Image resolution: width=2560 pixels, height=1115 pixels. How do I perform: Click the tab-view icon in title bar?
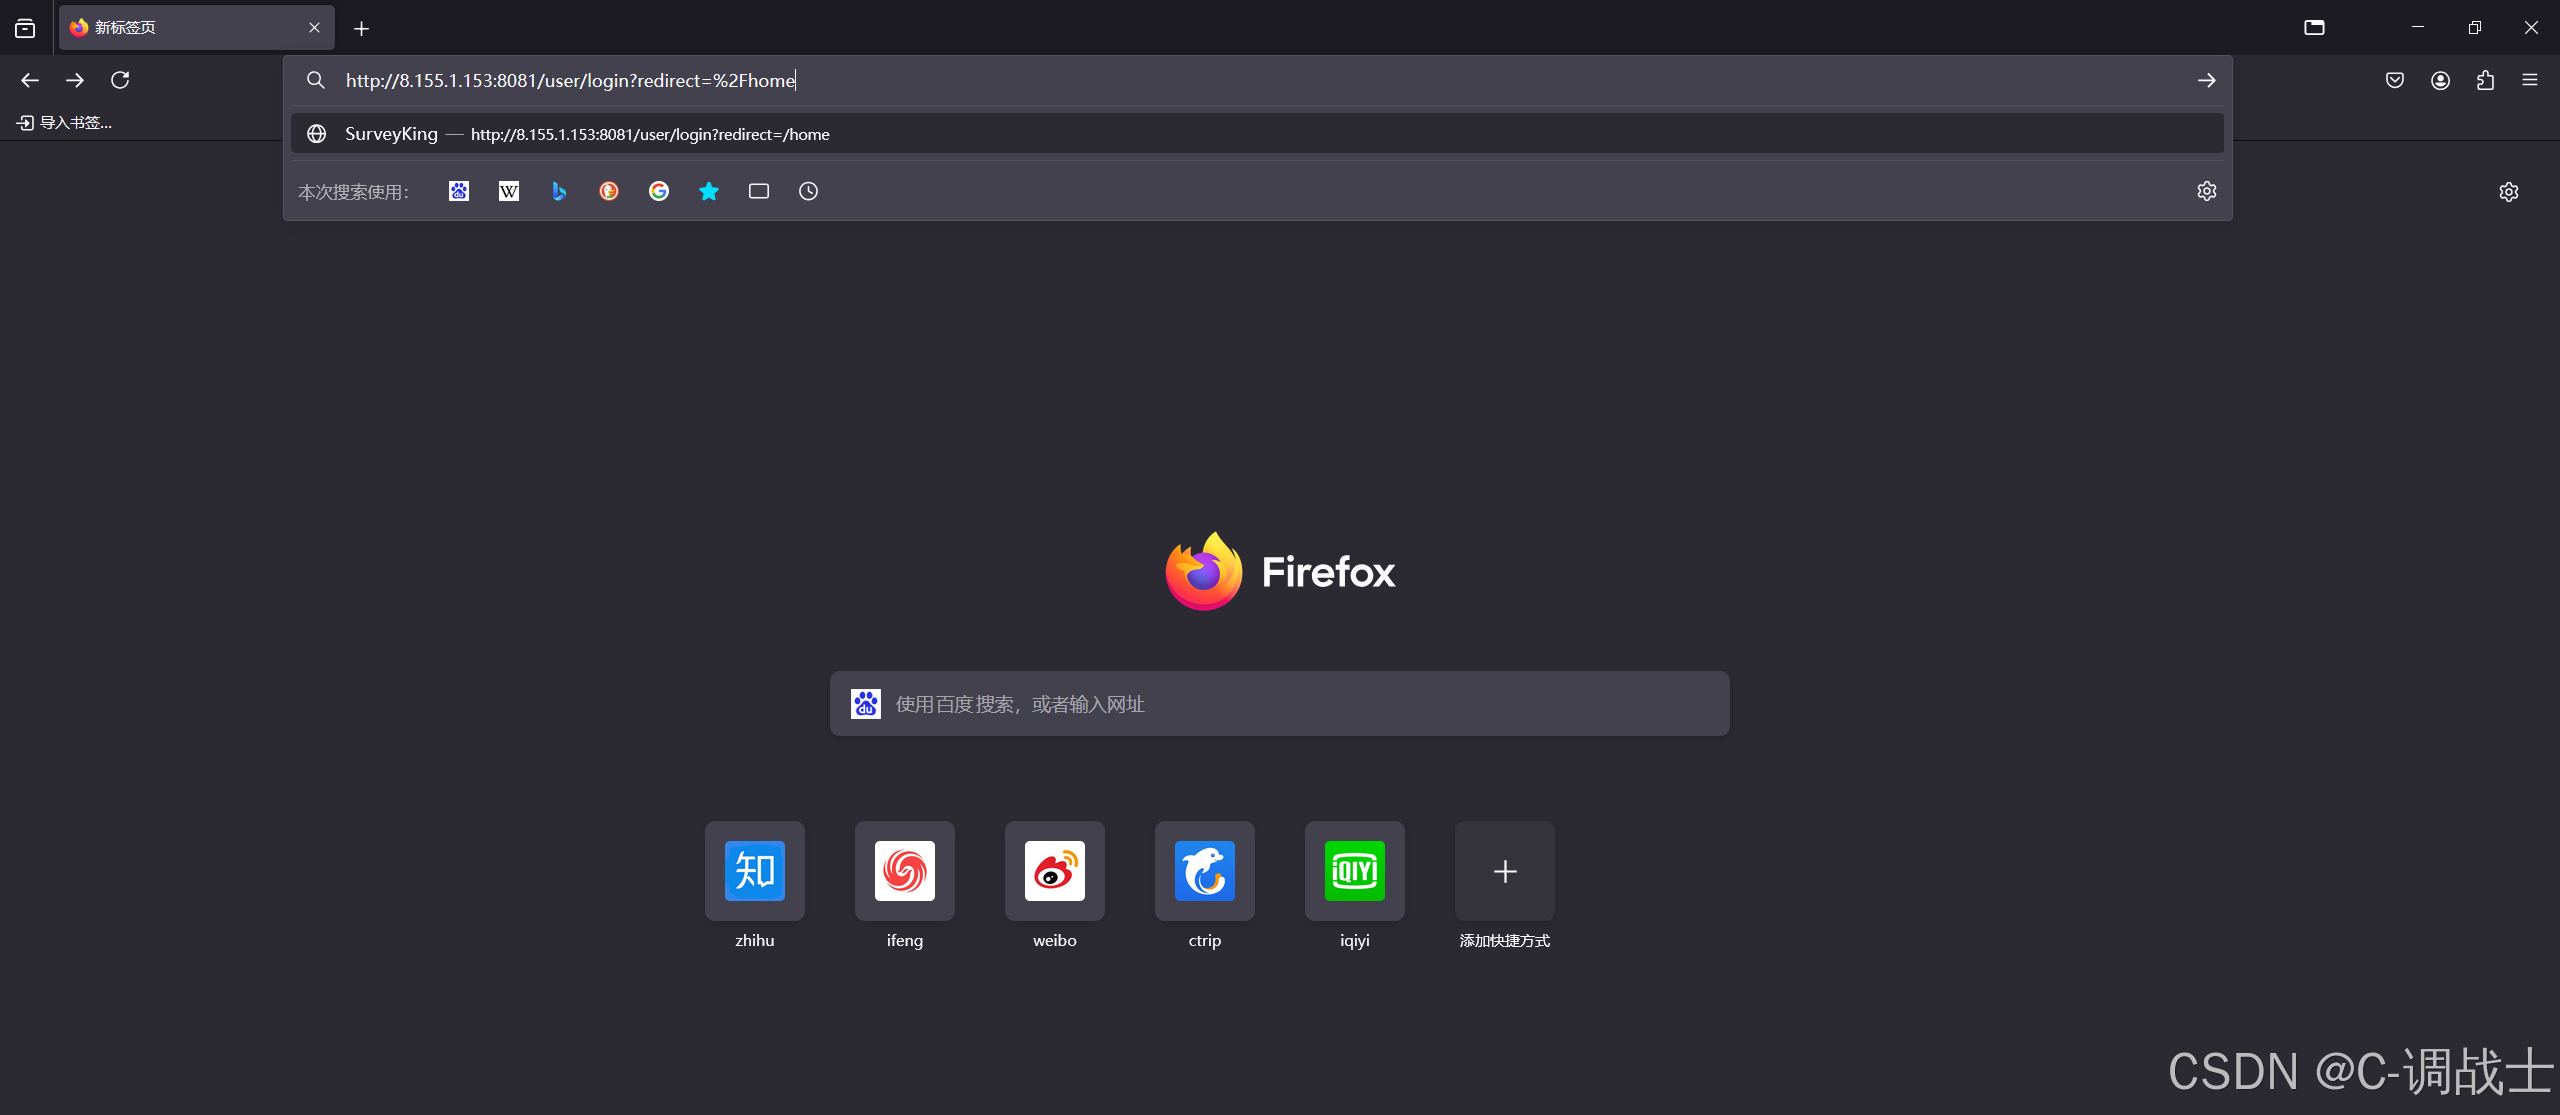point(2314,28)
